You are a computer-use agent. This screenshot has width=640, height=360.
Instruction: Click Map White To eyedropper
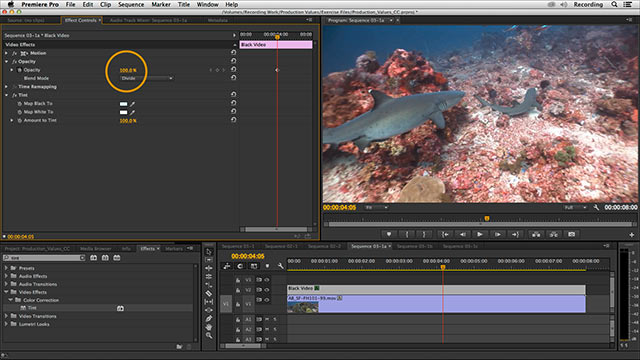pos(132,112)
